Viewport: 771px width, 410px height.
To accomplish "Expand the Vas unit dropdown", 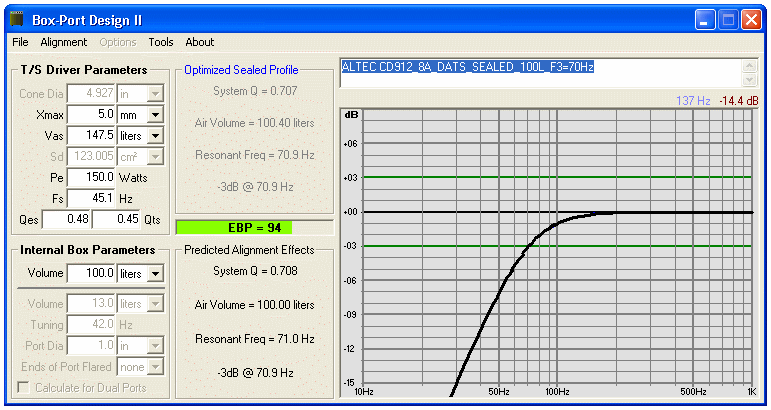I will coord(155,136).
